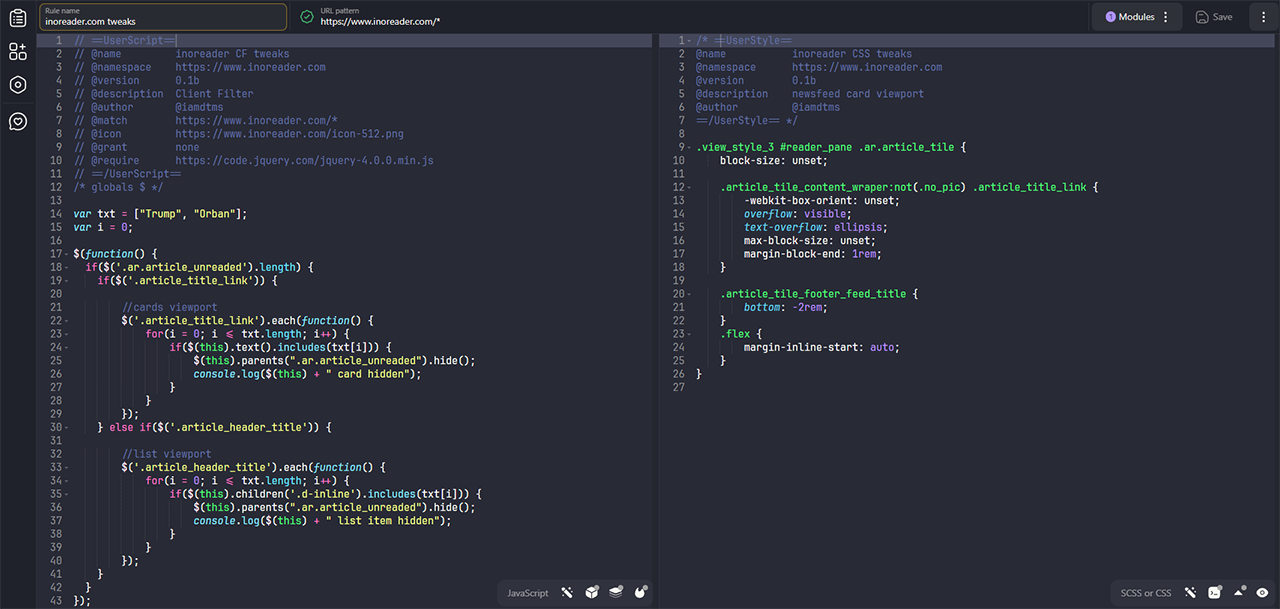The height and width of the screenshot is (609, 1280).
Task: Click the '==UserScript==' text on JS line 1
Action: point(134,40)
